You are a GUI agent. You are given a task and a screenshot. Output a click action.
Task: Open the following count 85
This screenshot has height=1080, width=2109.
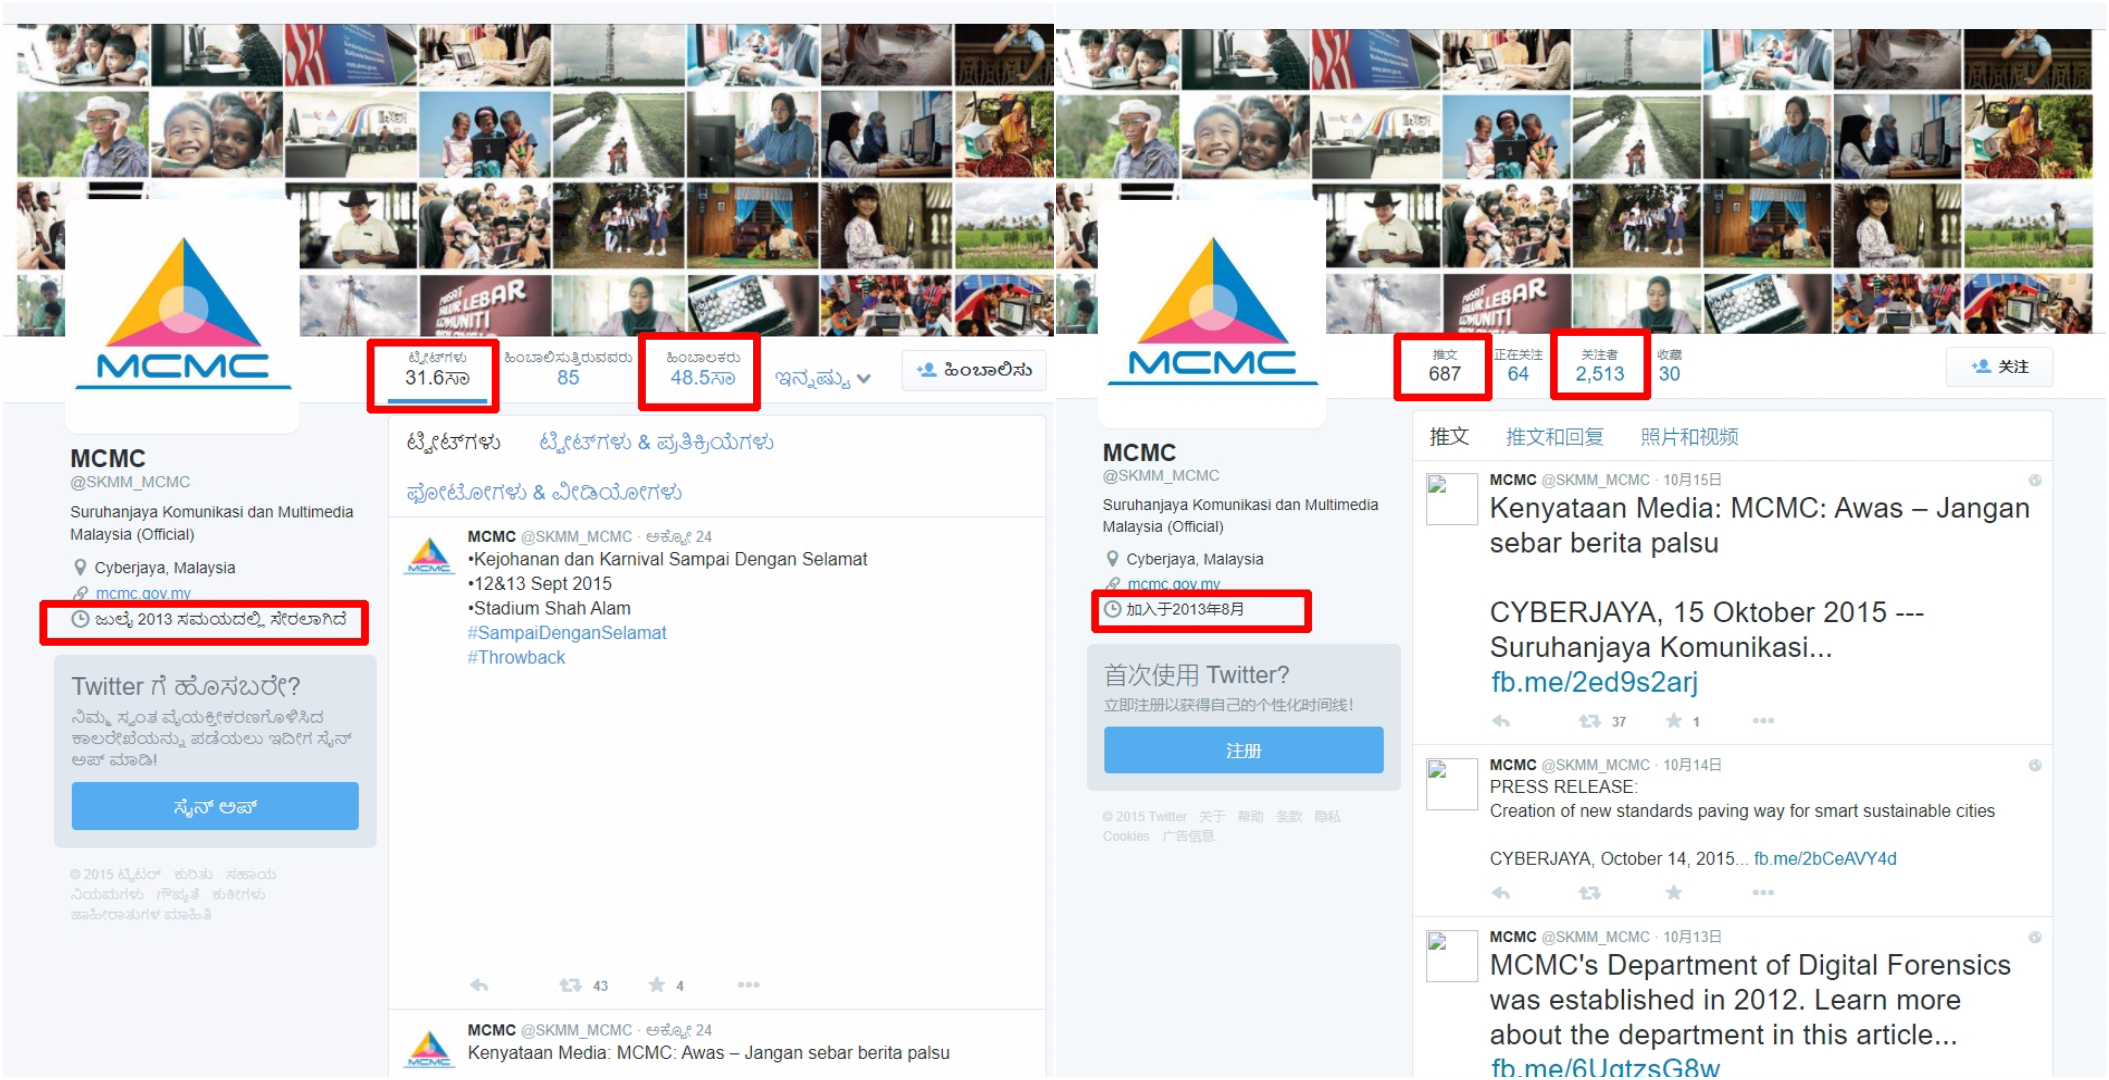(568, 369)
